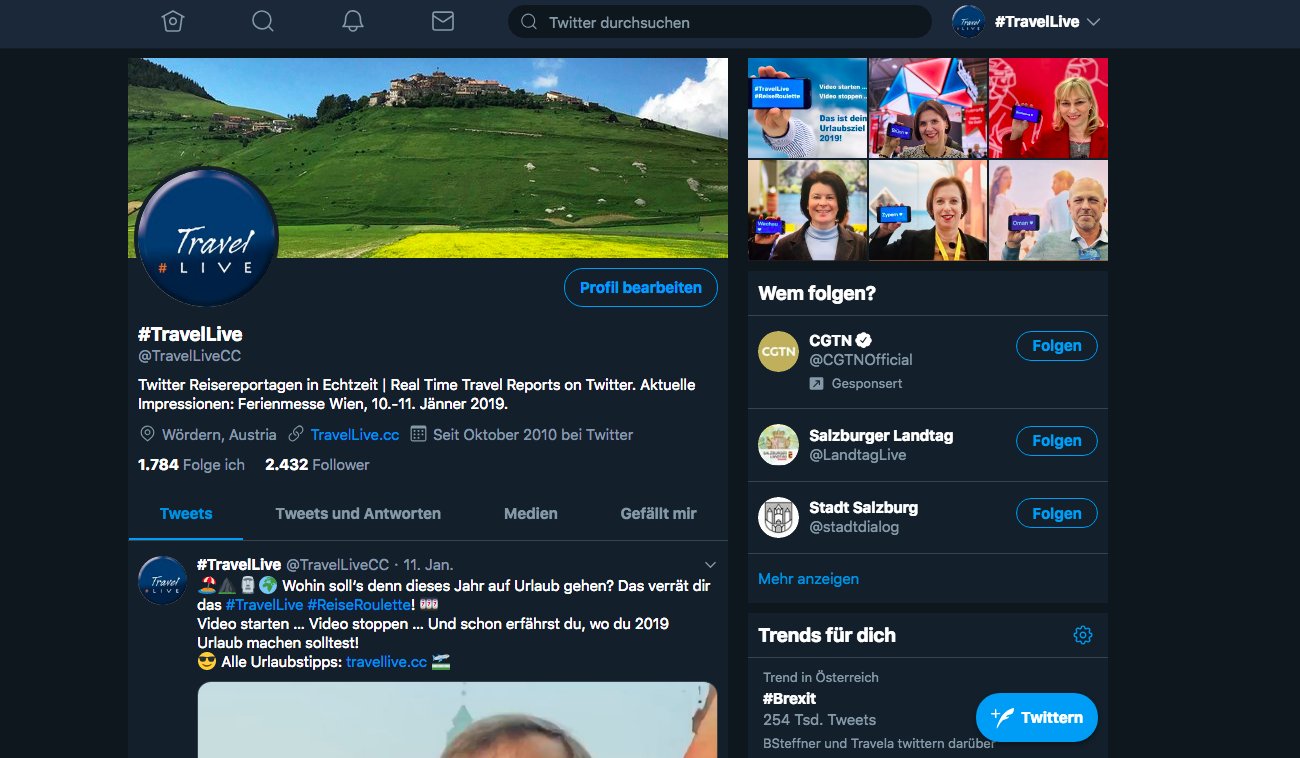Click the "Wem folgen?" heading
Image resolution: width=1300 pixels, height=758 pixels.
[817, 294]
